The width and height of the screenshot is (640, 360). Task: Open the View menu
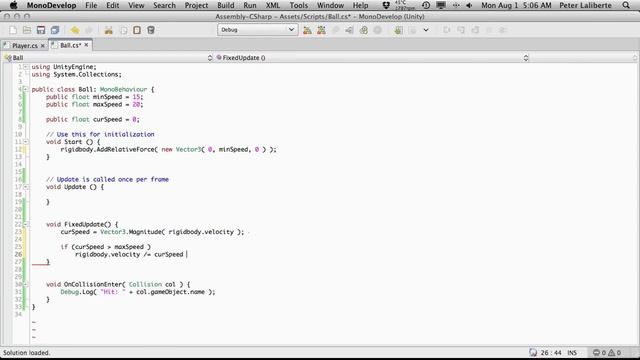point(136,5)
